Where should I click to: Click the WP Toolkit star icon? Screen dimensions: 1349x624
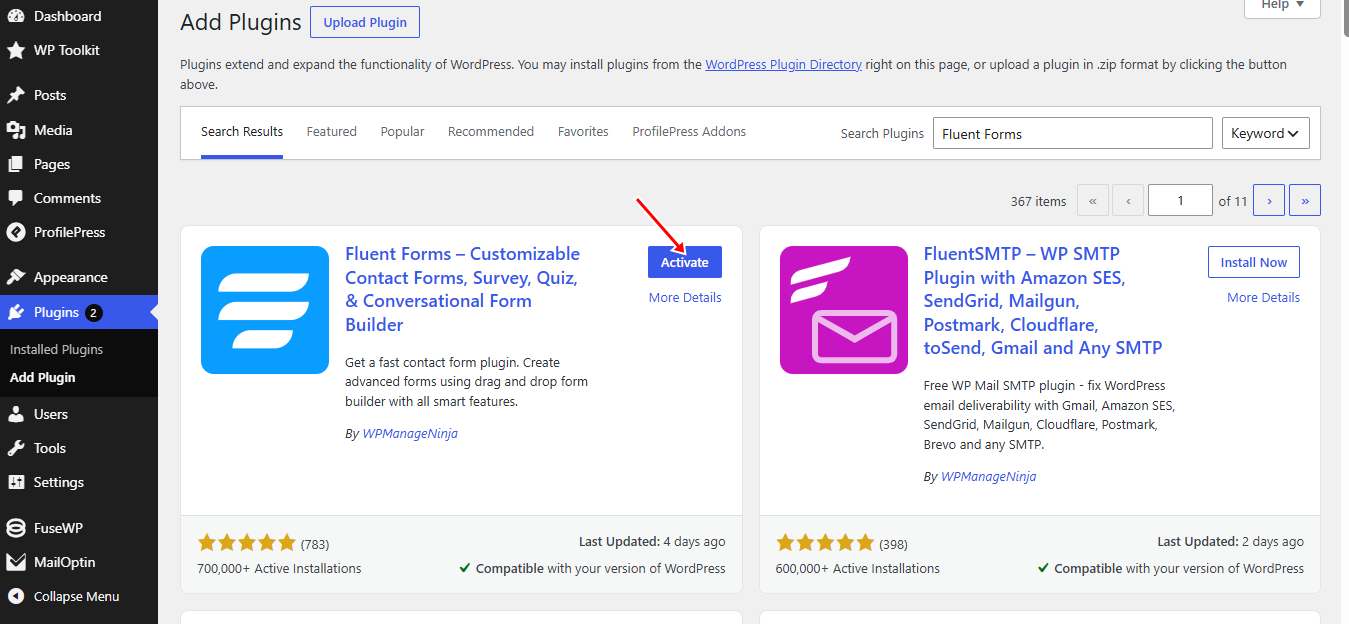click(16, 50)
